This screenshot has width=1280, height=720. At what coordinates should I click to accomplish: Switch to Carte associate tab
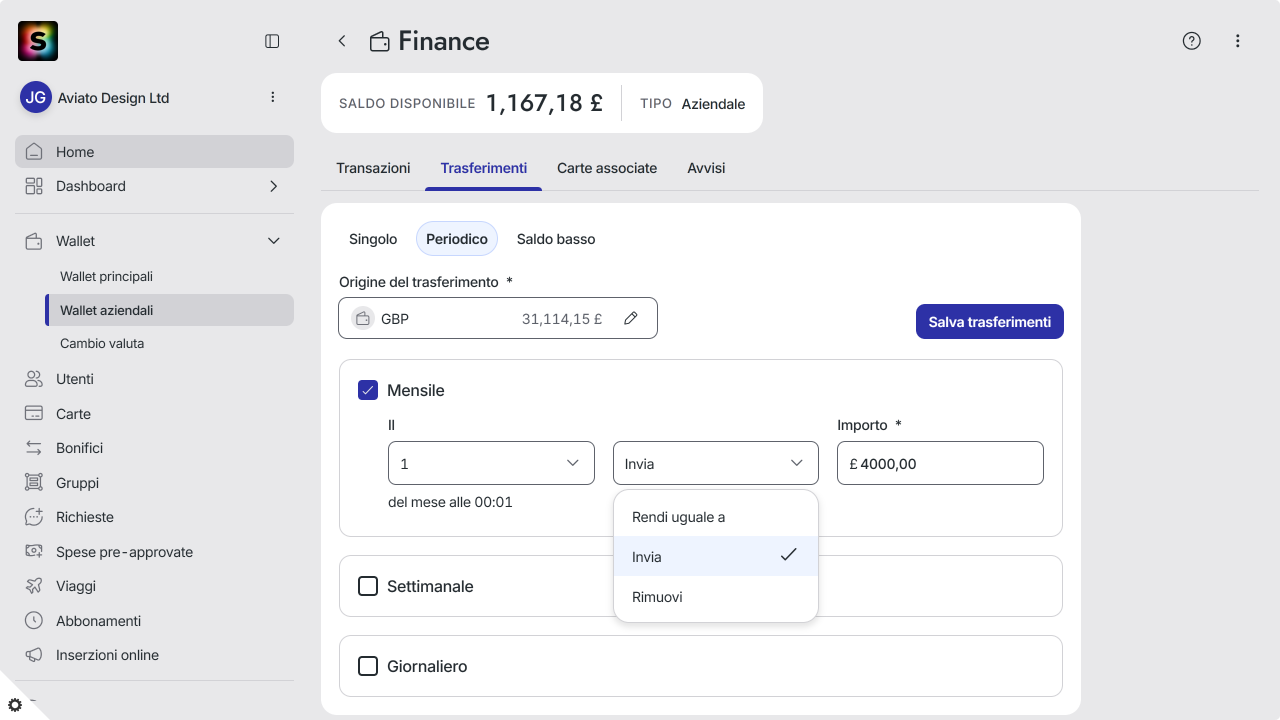click(607, 168)
